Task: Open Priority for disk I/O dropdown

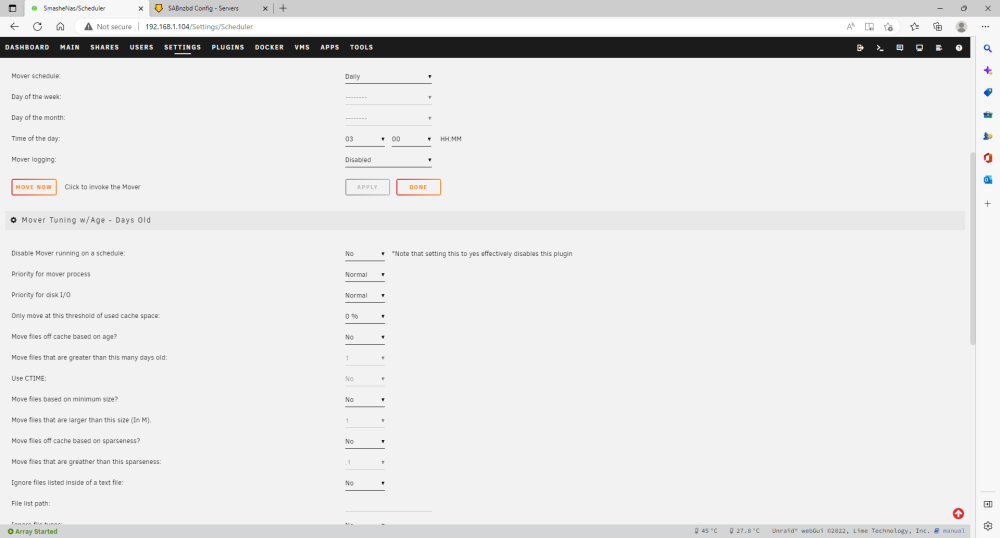Action: tap(365, 296)
